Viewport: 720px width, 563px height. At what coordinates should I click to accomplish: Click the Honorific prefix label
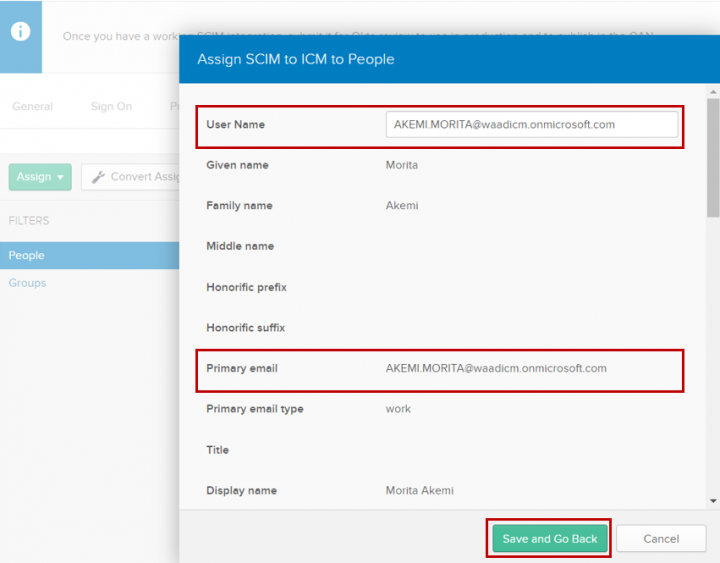pyautogui.click(x=246, y=287)
